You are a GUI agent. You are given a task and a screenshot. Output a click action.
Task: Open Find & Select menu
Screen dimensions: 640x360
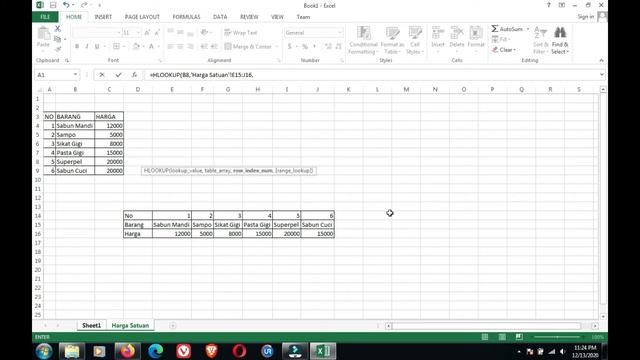point(560,40)
